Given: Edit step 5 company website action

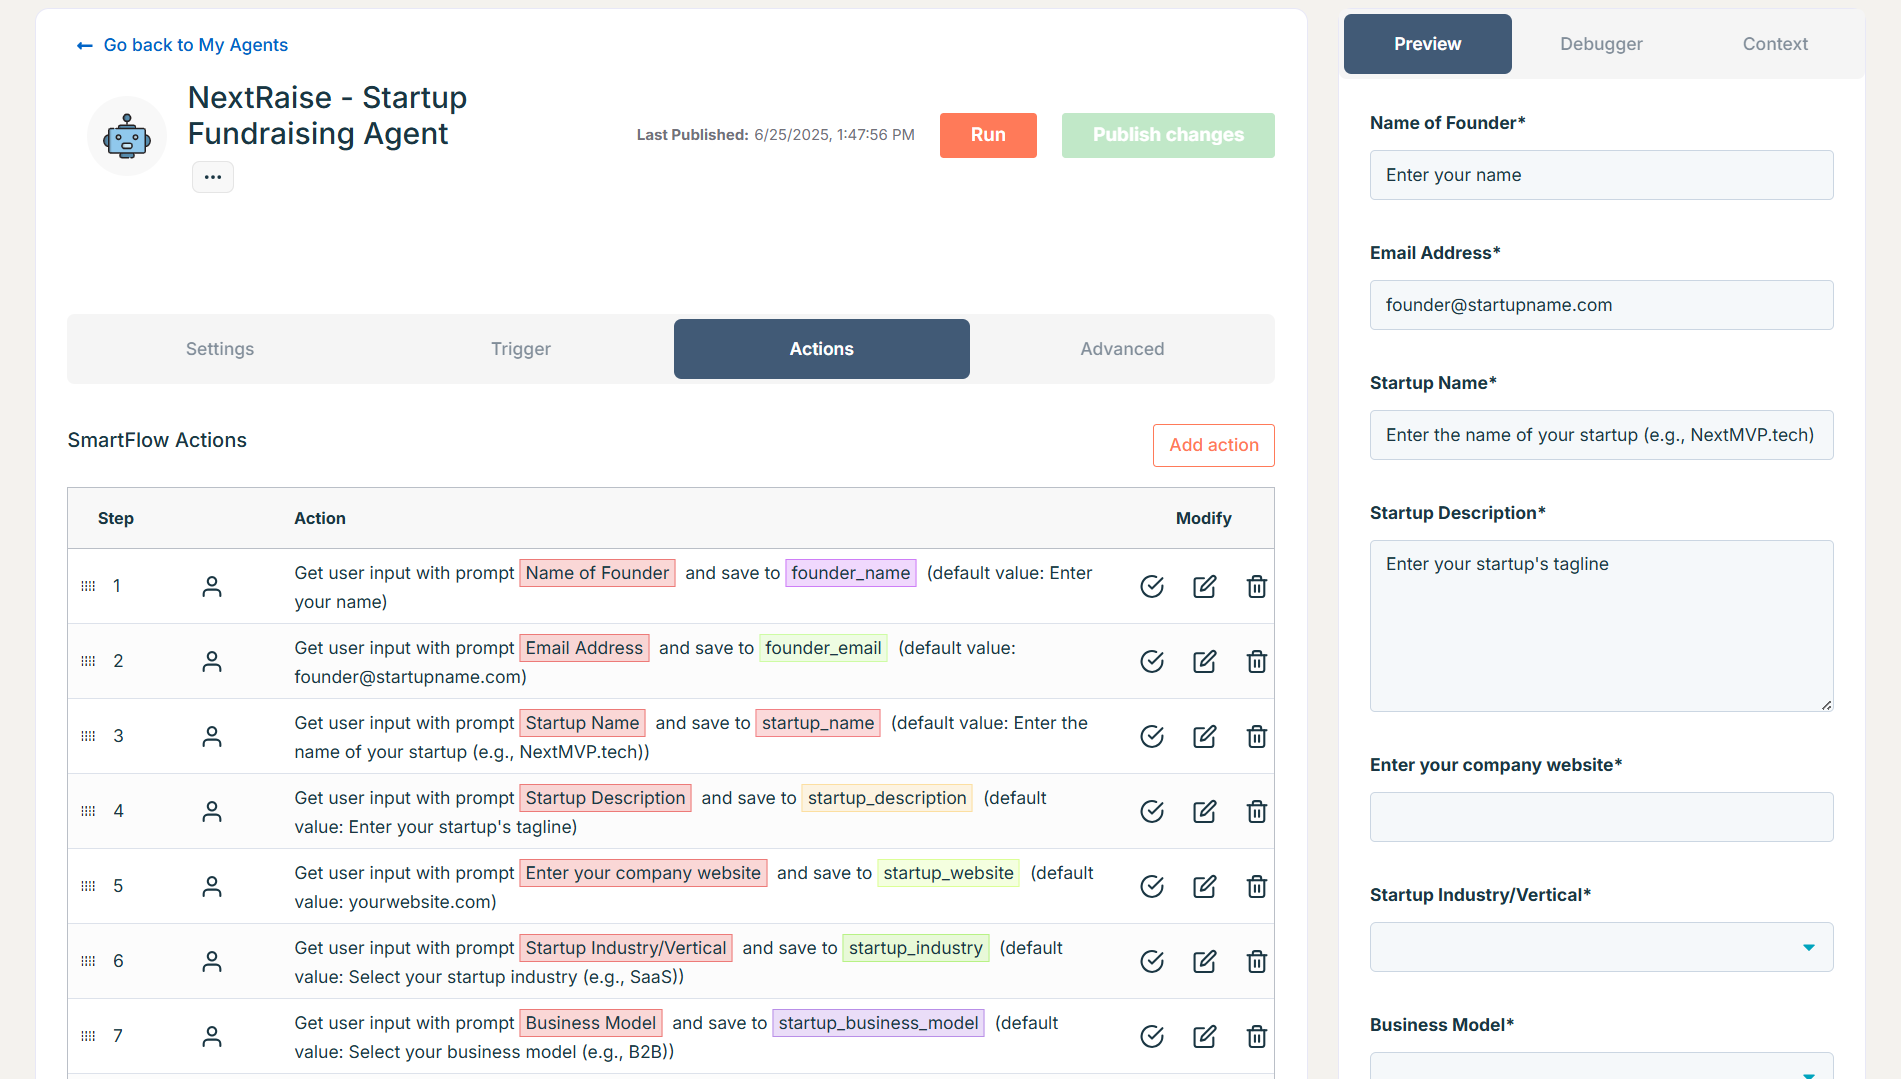Looking at the screenshot, I should click(1205, 887).
